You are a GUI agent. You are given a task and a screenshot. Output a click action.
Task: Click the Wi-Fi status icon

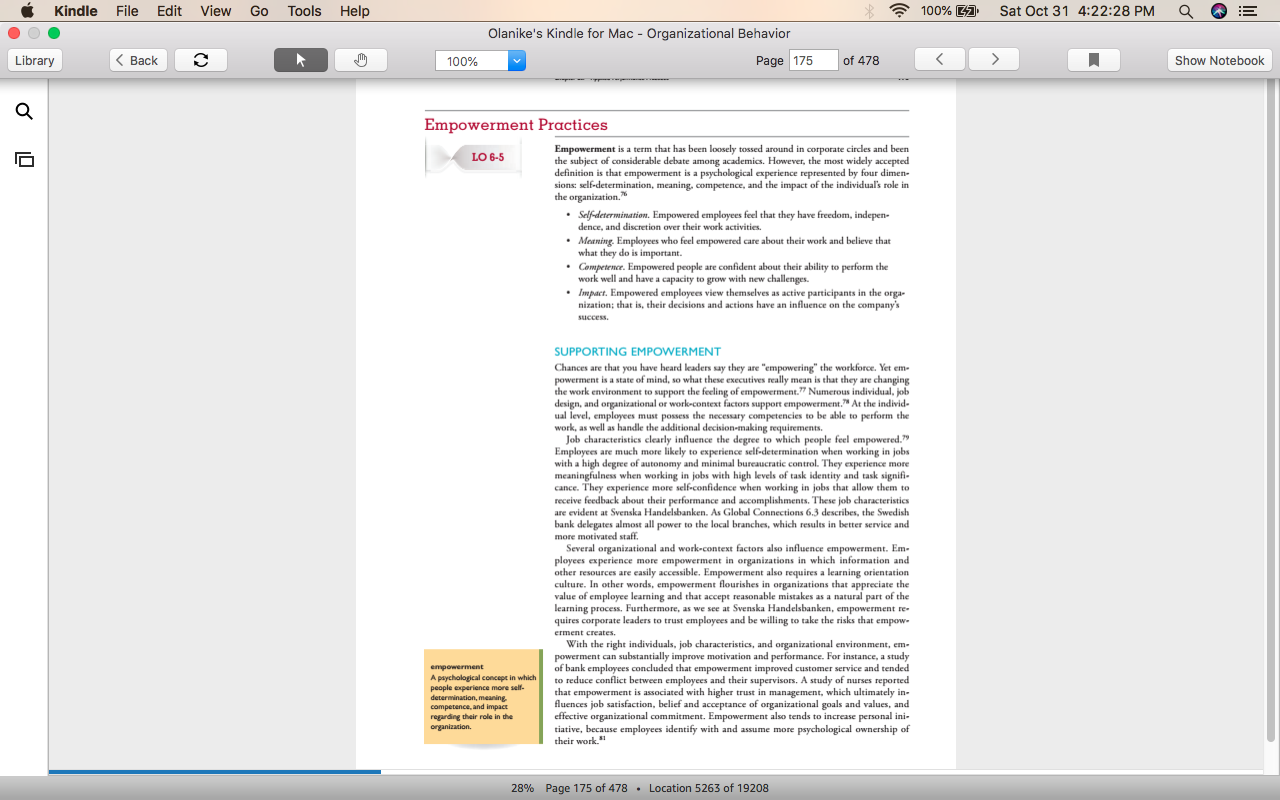(899, 11)
